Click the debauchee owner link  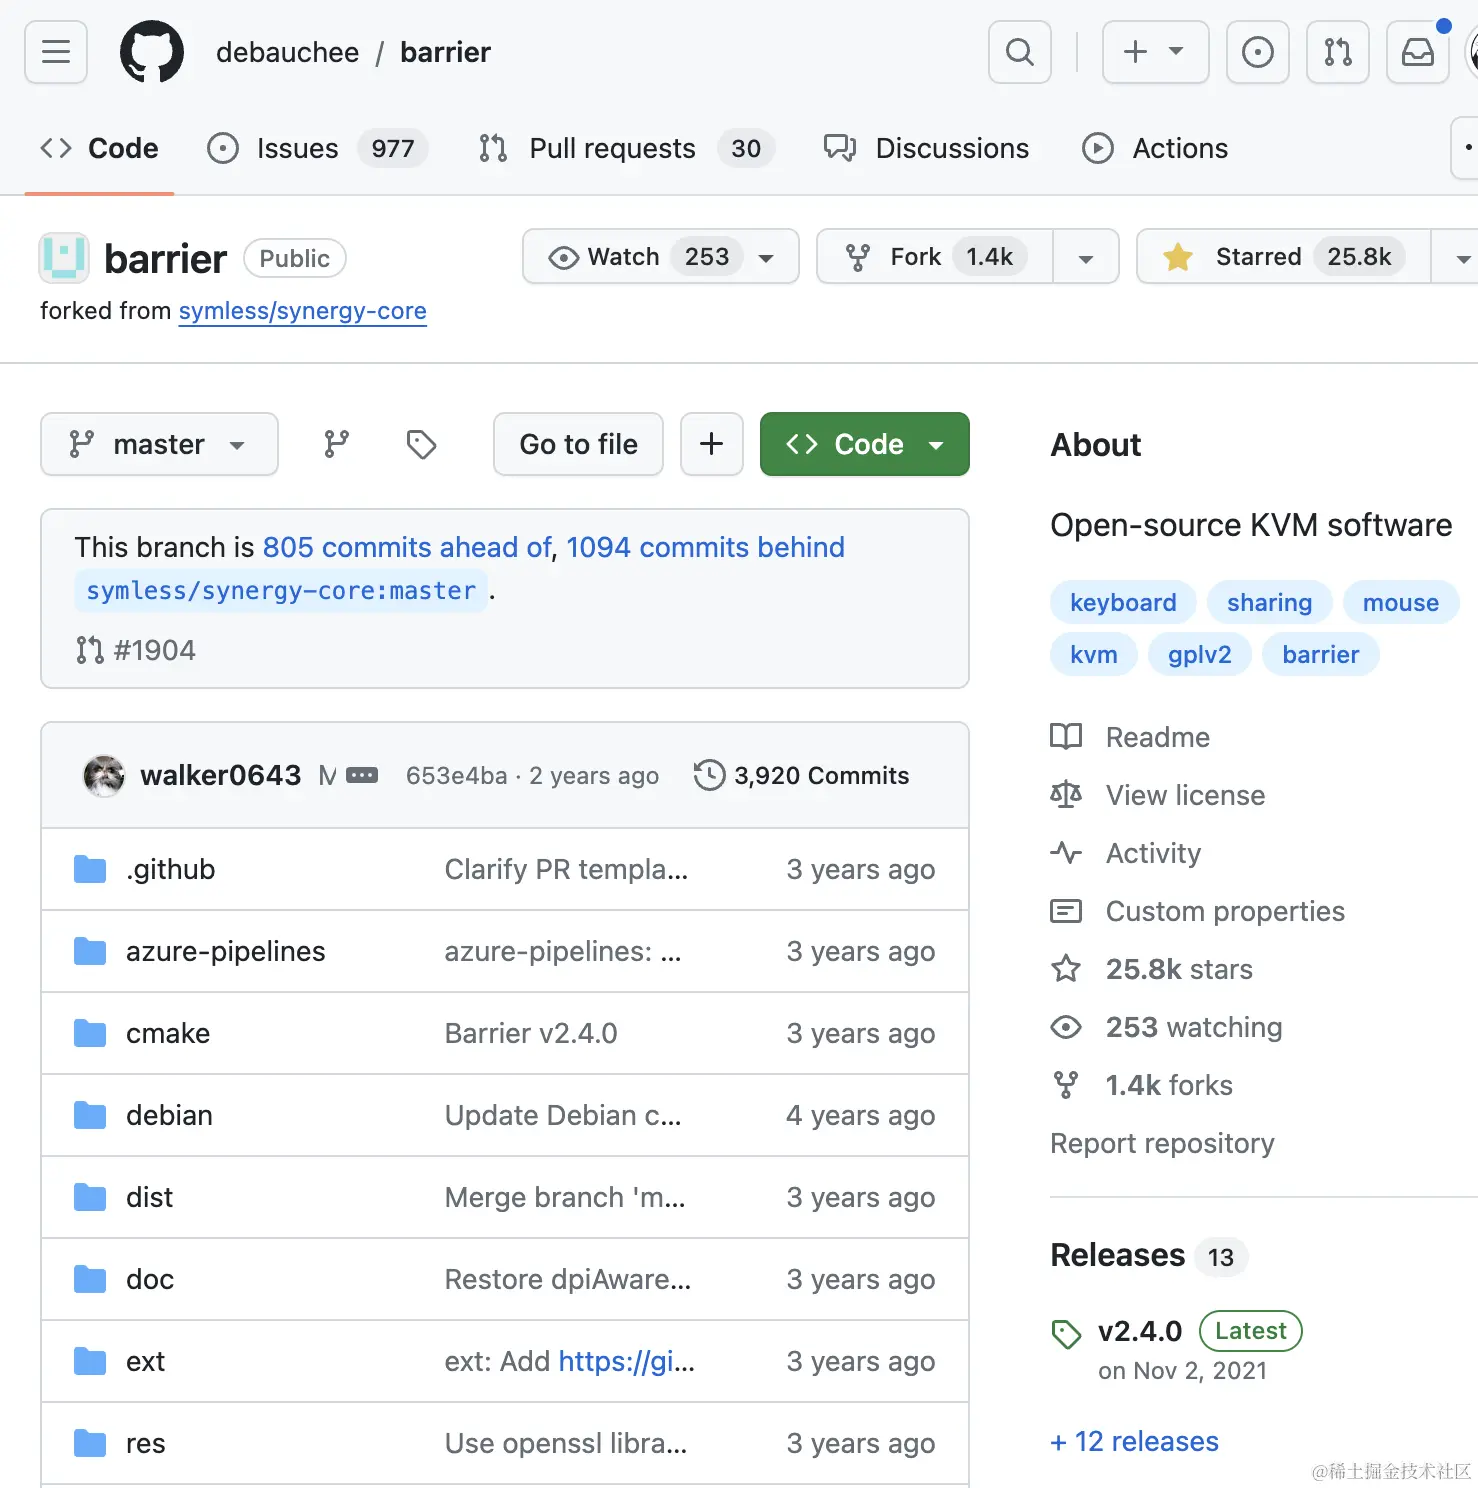[x=287, y=52]
